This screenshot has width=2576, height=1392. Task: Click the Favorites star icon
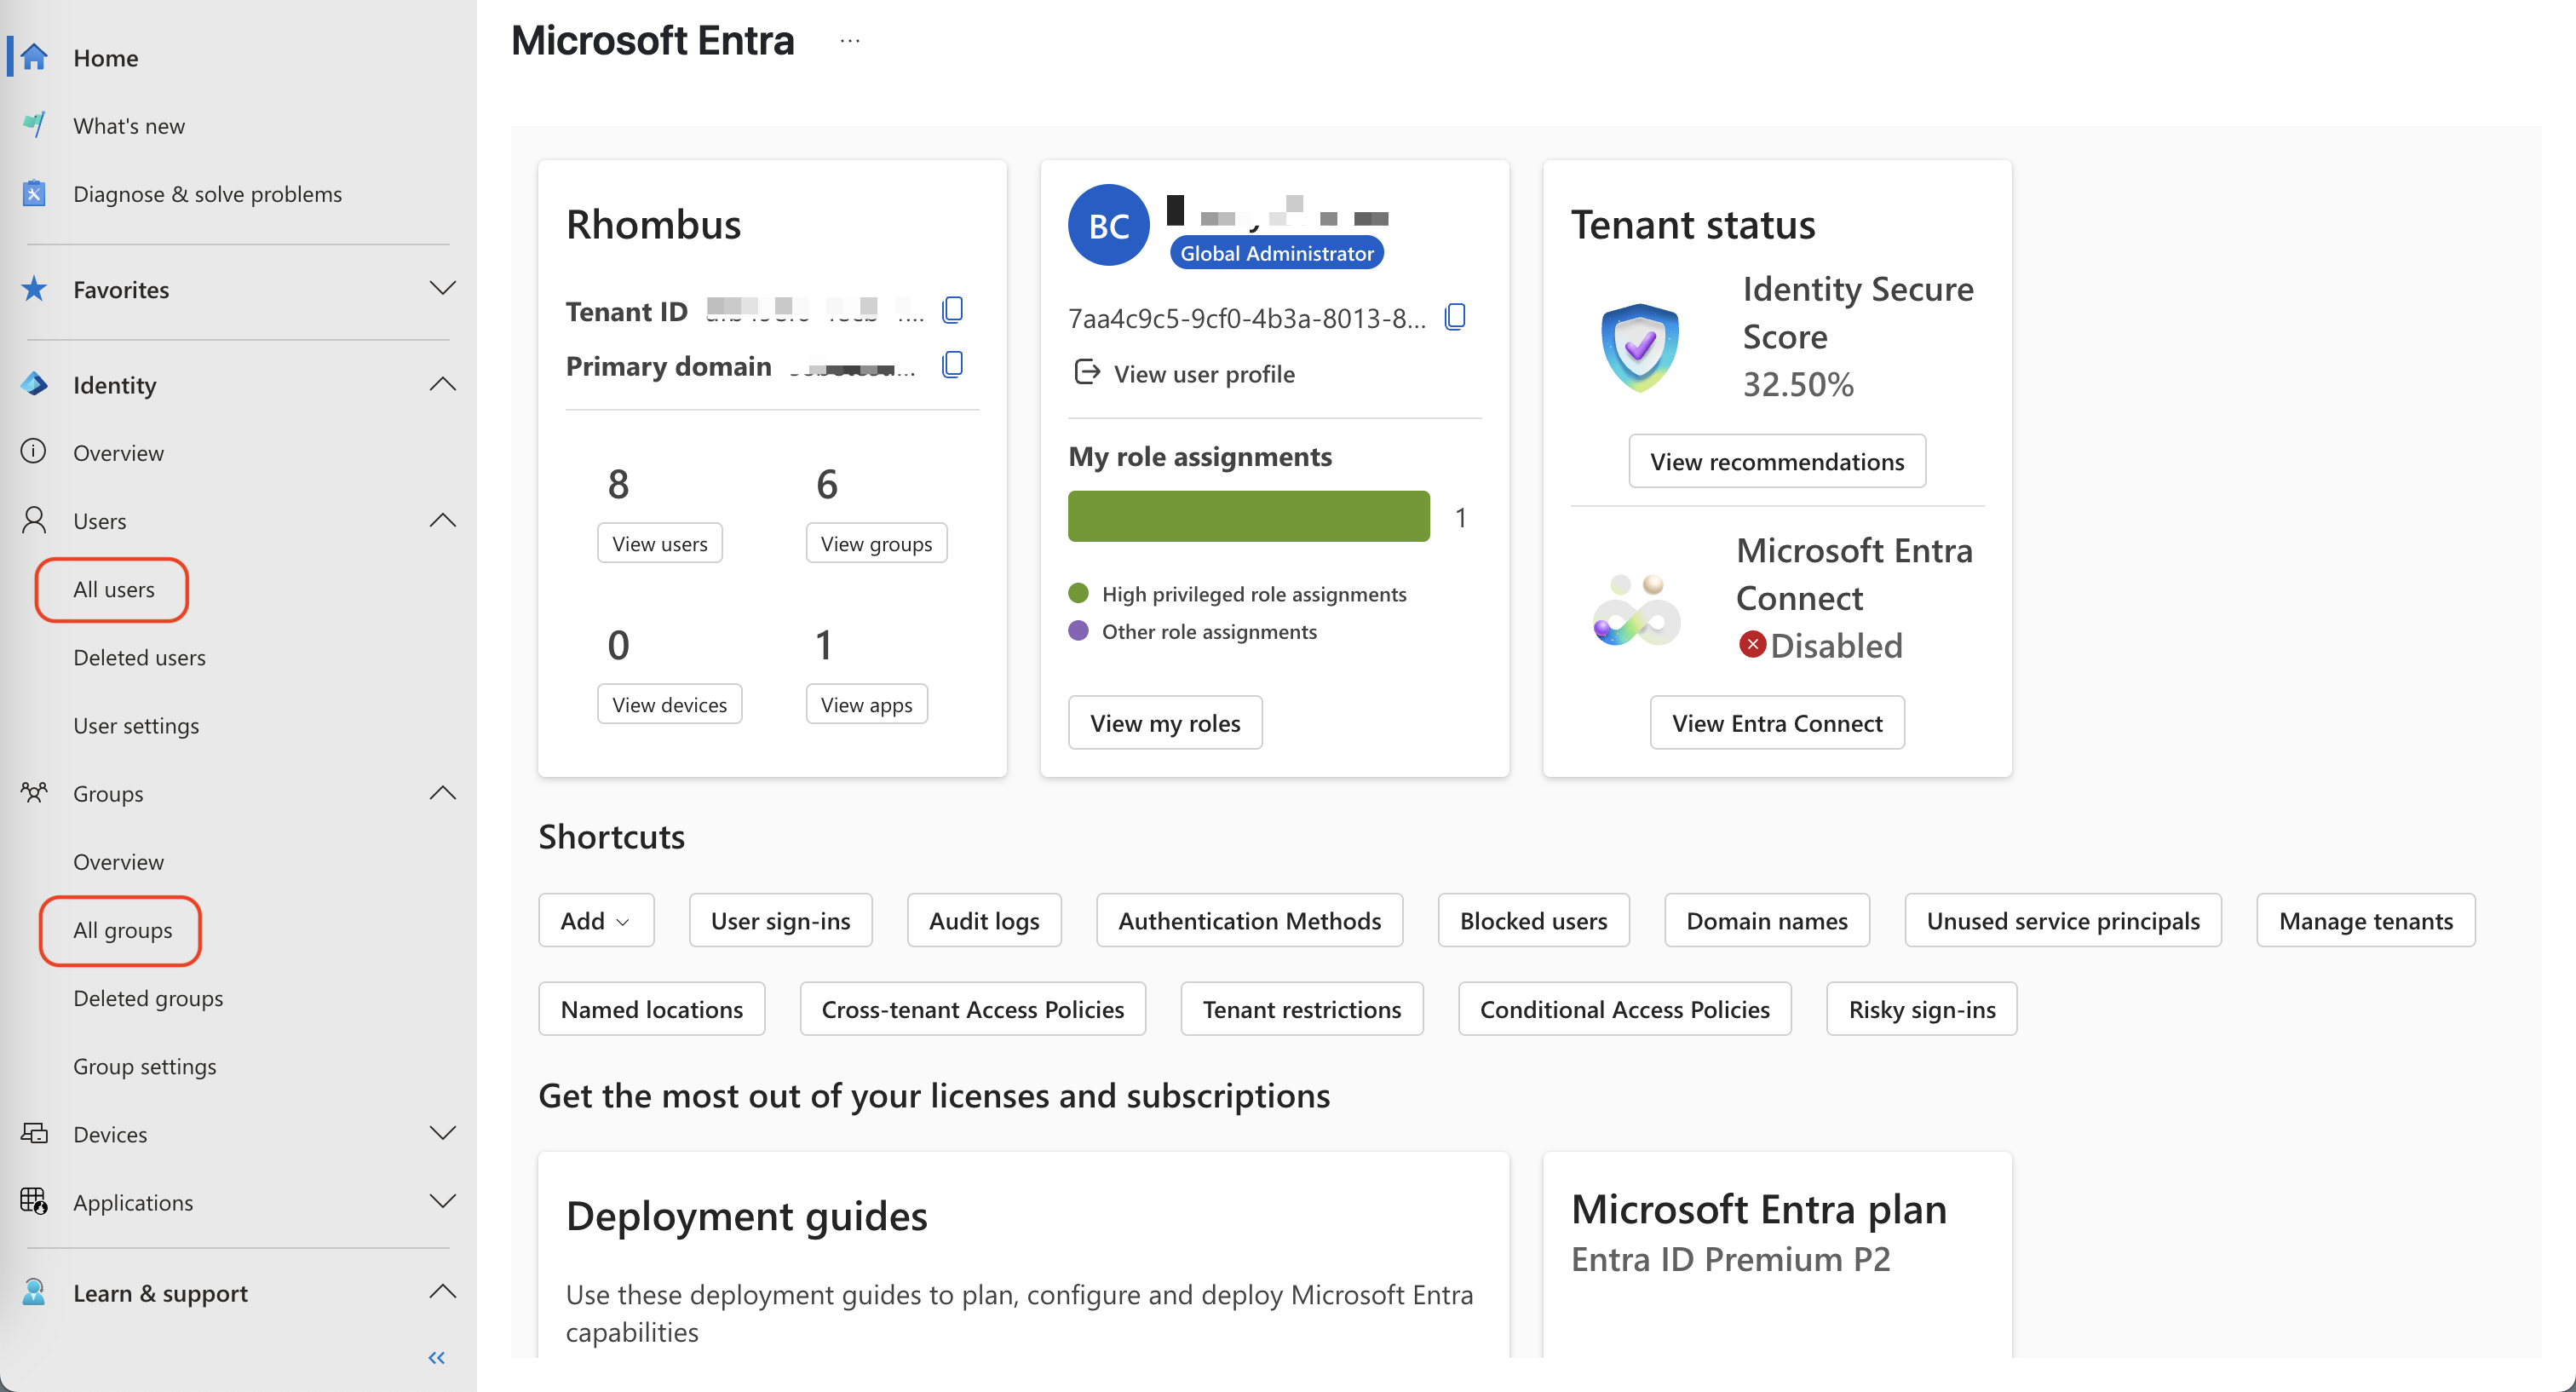tap(34, 289)
